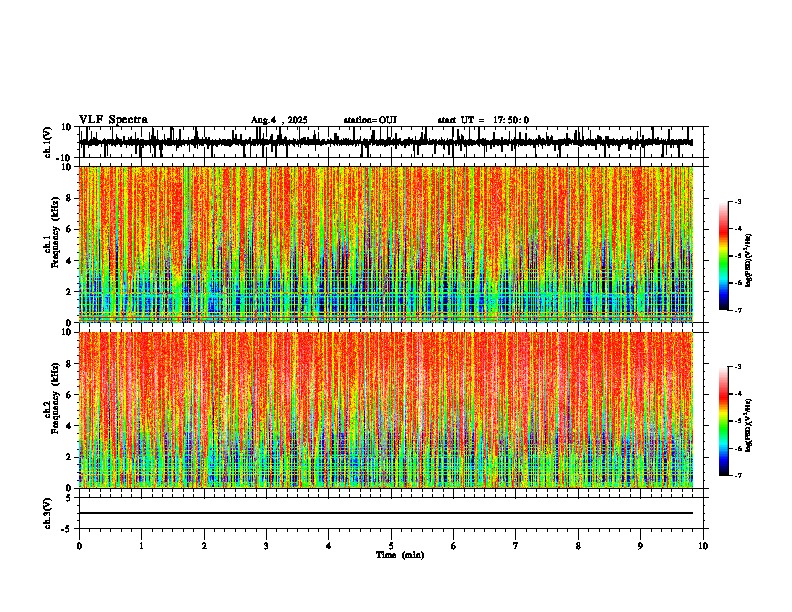Select the 'start UT = 17:50: 0' text
Viewport: 792px width, 612px height.
483,120
